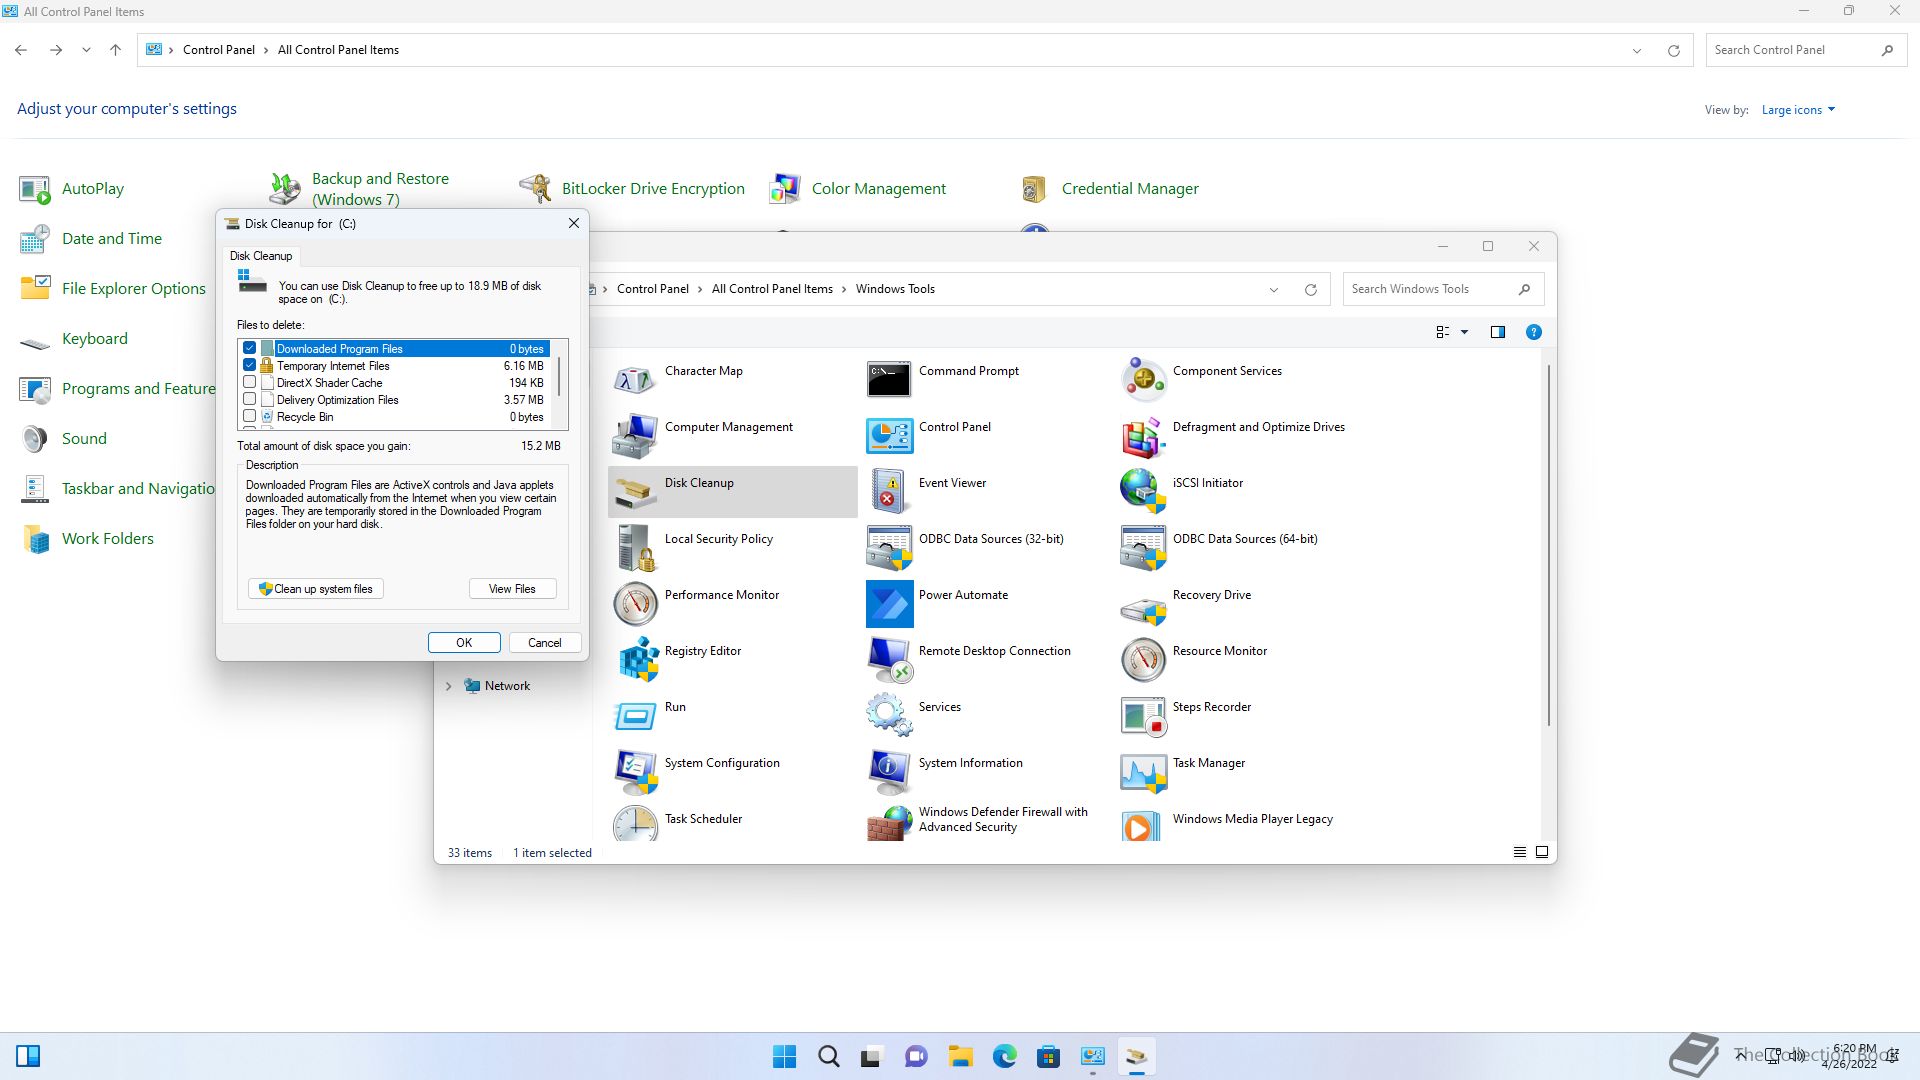Click Windows Tools window vertical scrollbar

pyautogui.click(x=1548, y=545)
